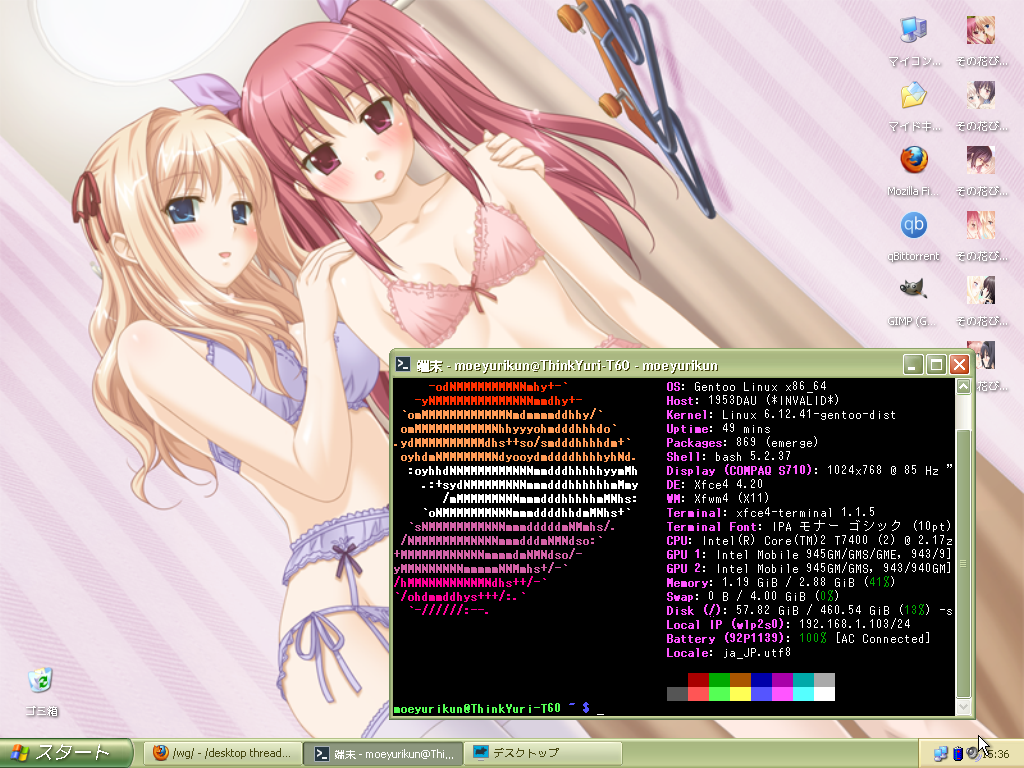Click the battery tray icon
Screen dimensions: 1024x768
(957, 754)
